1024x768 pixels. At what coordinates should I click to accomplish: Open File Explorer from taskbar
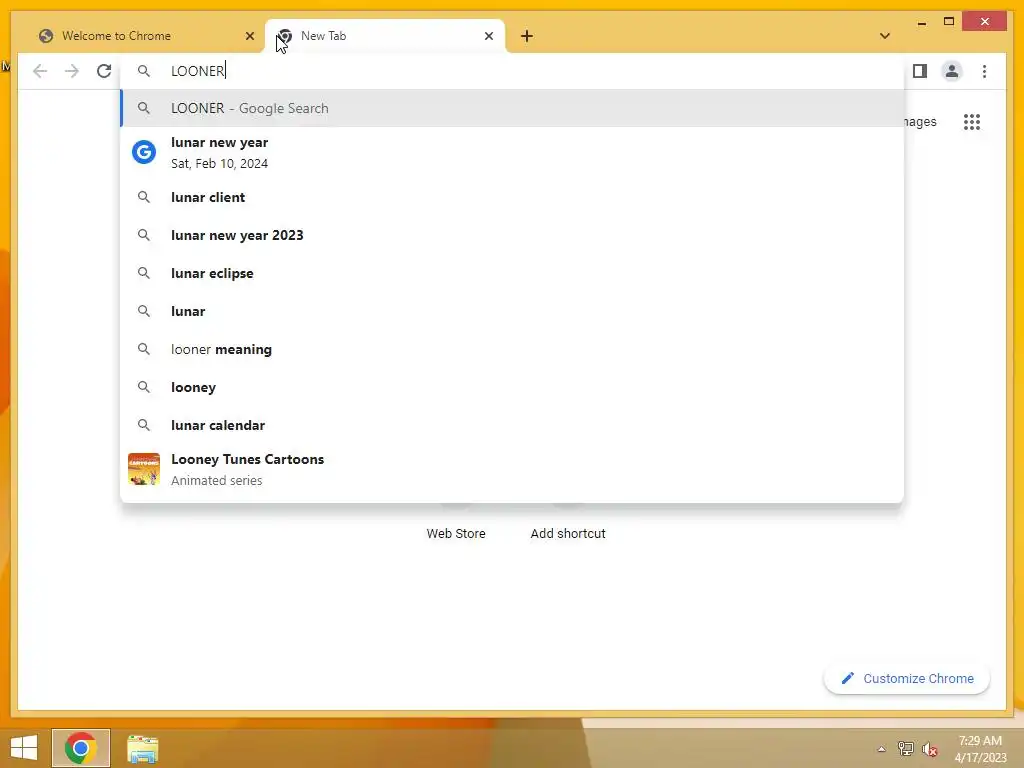click(142, 749)
